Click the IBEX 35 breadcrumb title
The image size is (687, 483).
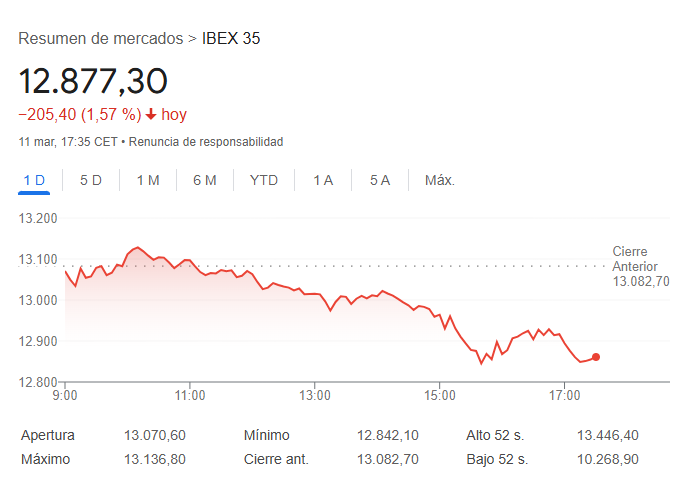(x=231, y=39)
